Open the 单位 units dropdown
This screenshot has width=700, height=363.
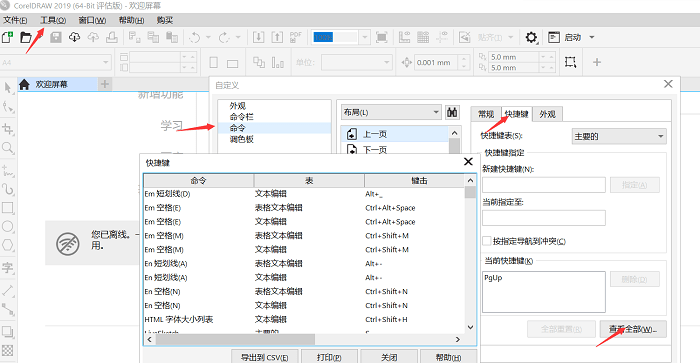(356, 63)
